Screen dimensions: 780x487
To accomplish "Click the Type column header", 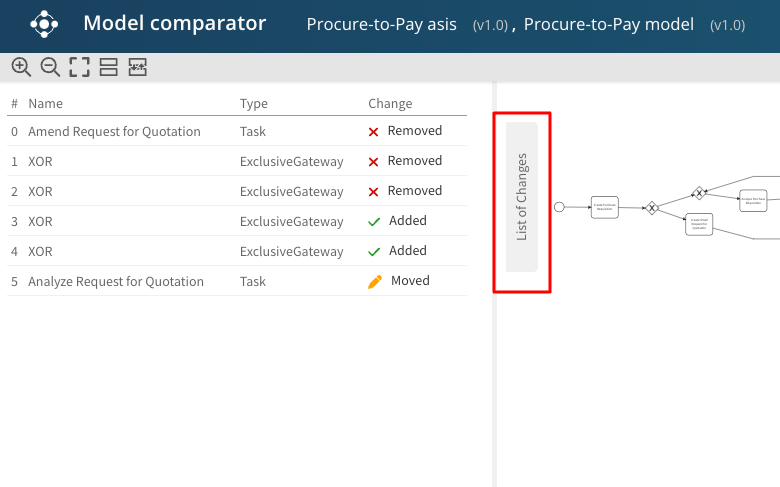I will coord(254,103).
